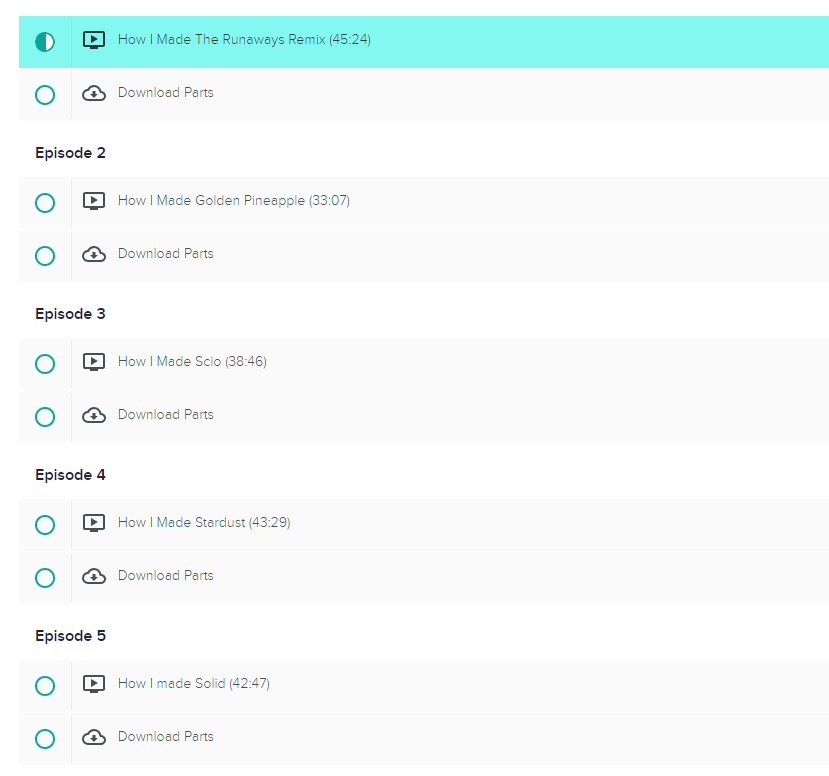Click video icon for How I made Solid
This screenshot has height=776, width=829.
pos(94,684)
